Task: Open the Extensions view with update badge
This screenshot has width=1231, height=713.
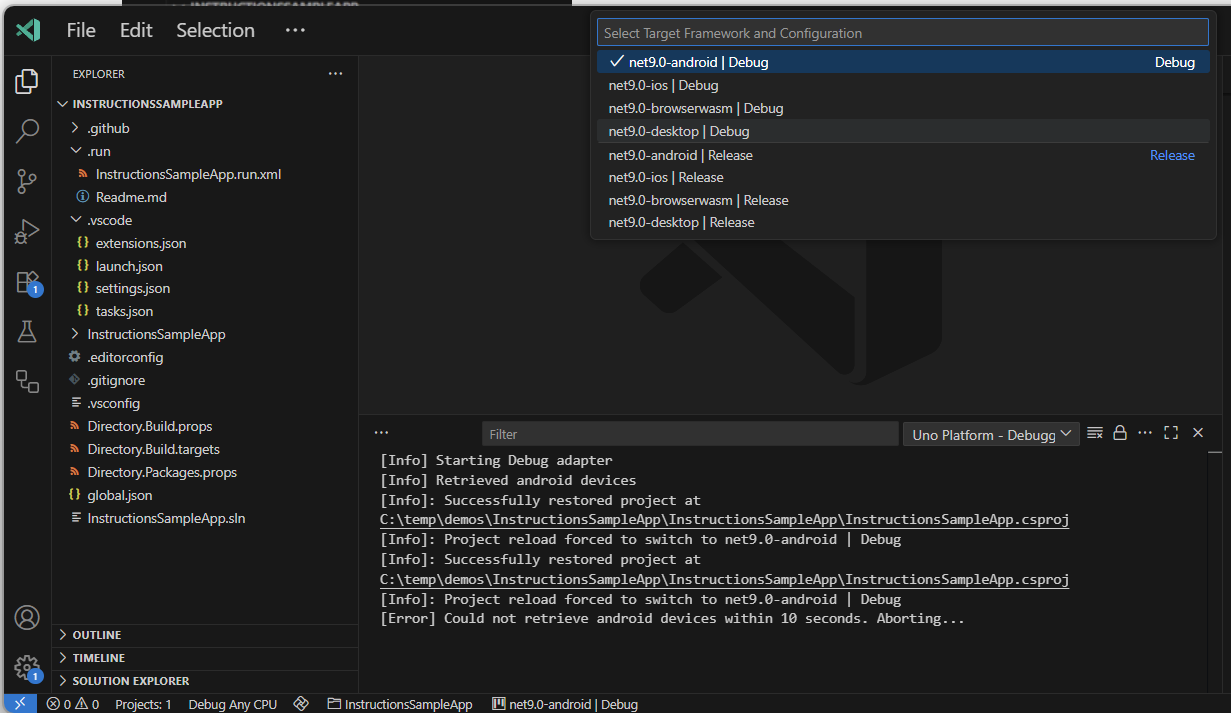Action: (x=27, y=282)
